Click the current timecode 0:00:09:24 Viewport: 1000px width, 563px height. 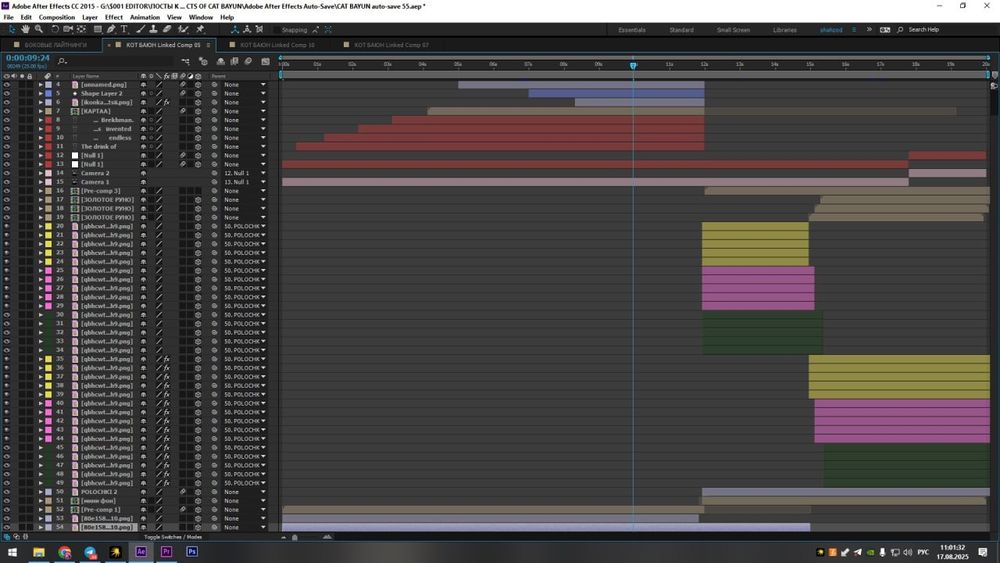pos(27,58)
